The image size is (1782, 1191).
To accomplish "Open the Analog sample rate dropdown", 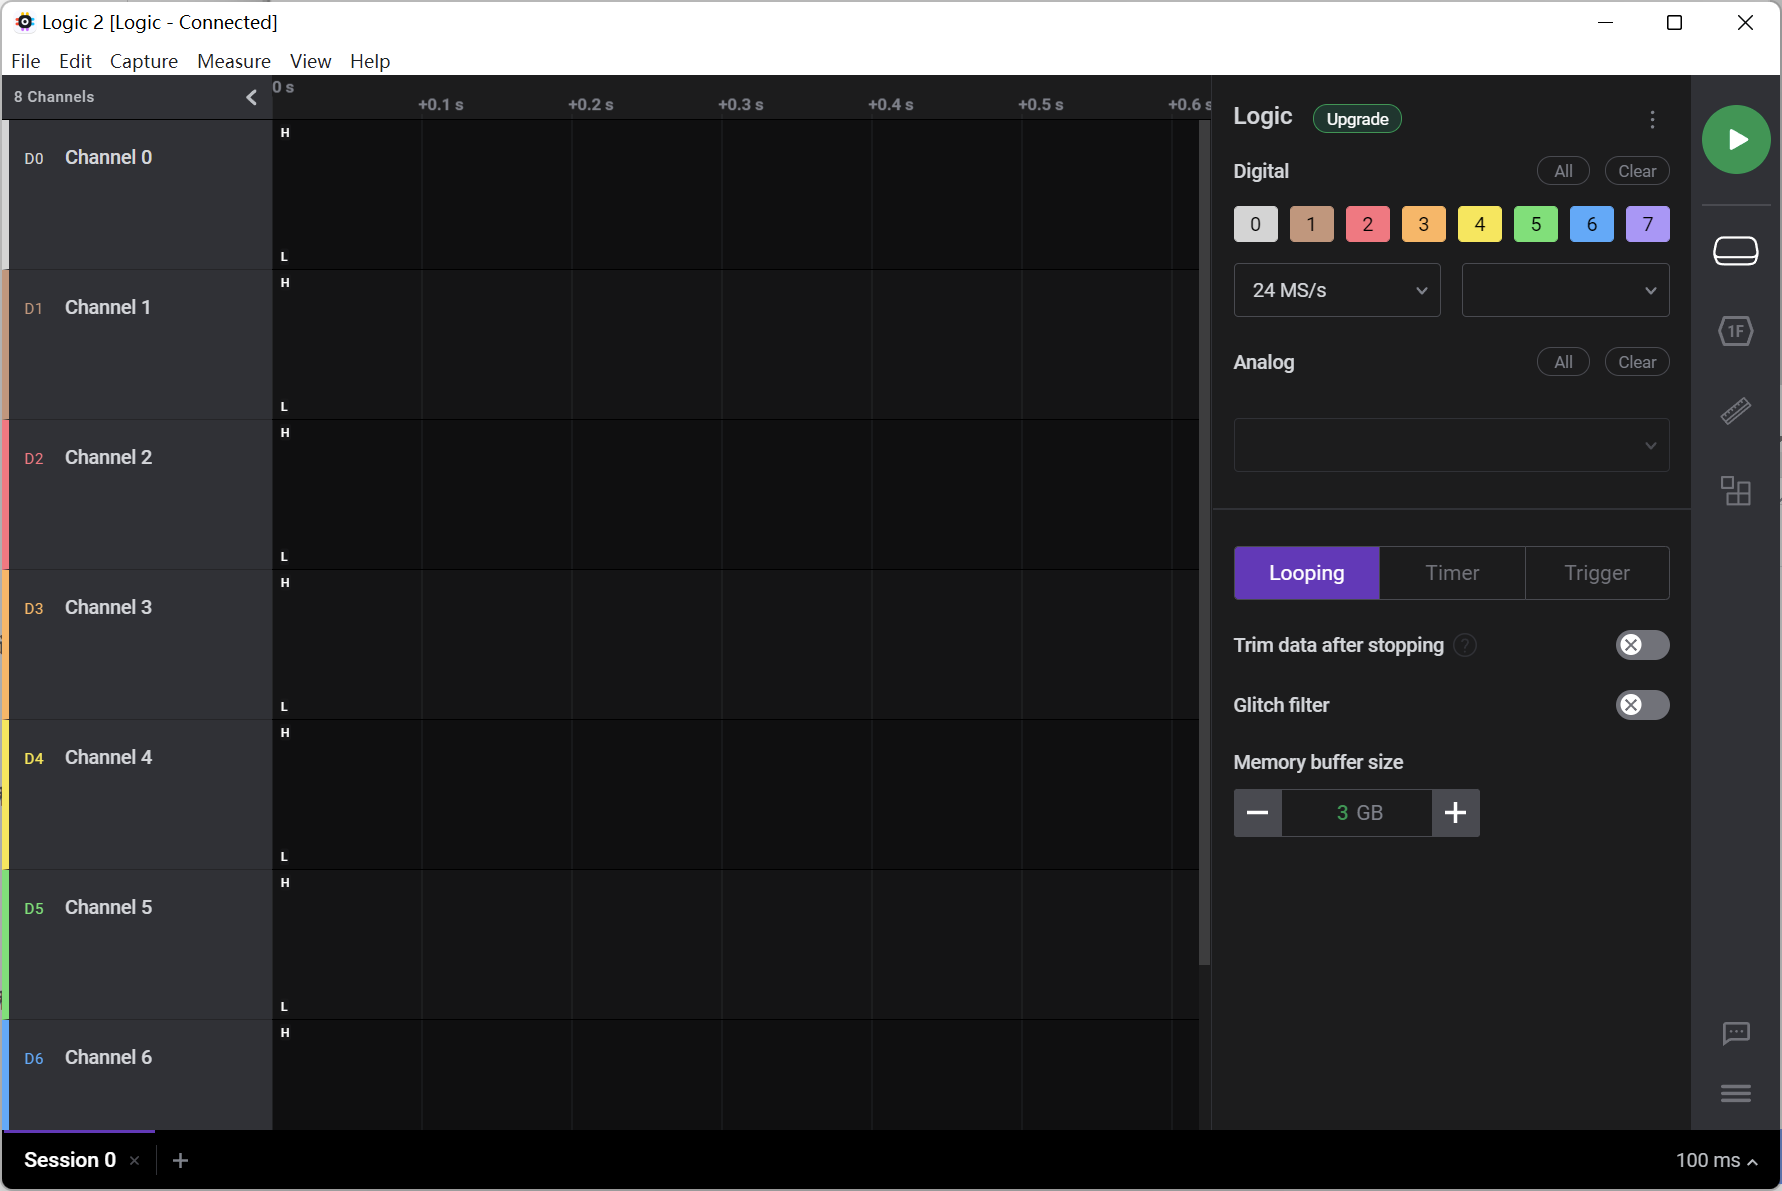I will tap(1452, 445).
